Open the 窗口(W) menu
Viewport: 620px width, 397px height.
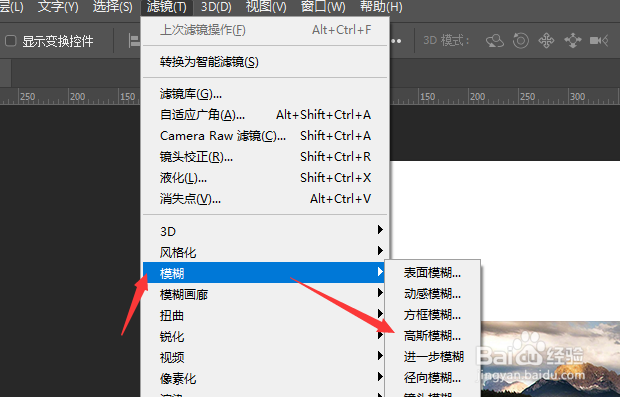point(323,7)
